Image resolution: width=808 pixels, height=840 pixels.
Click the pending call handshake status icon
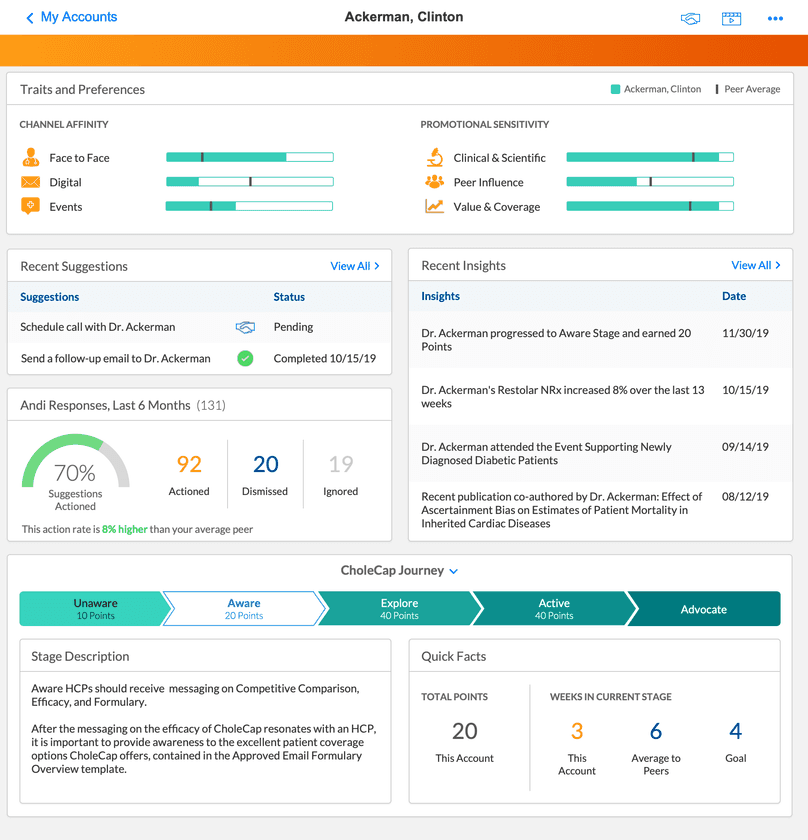click(245, 327)
